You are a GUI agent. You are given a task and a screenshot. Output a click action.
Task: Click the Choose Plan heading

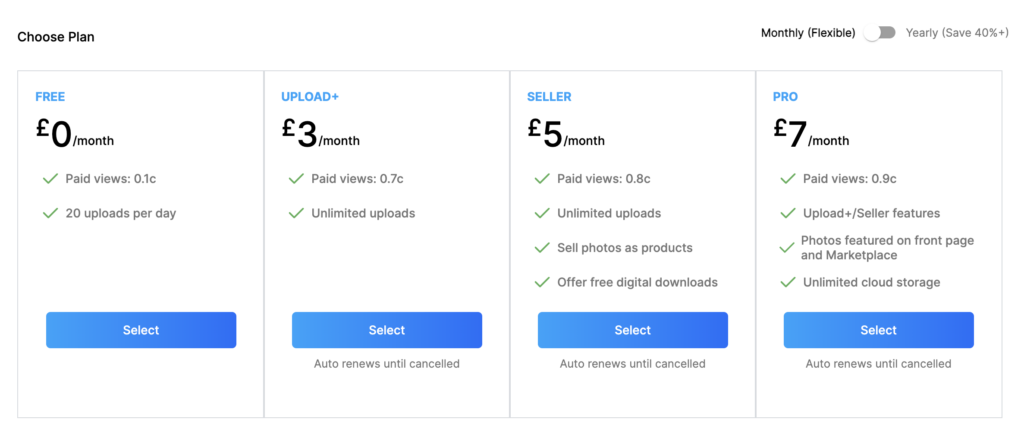coord(56,37)
